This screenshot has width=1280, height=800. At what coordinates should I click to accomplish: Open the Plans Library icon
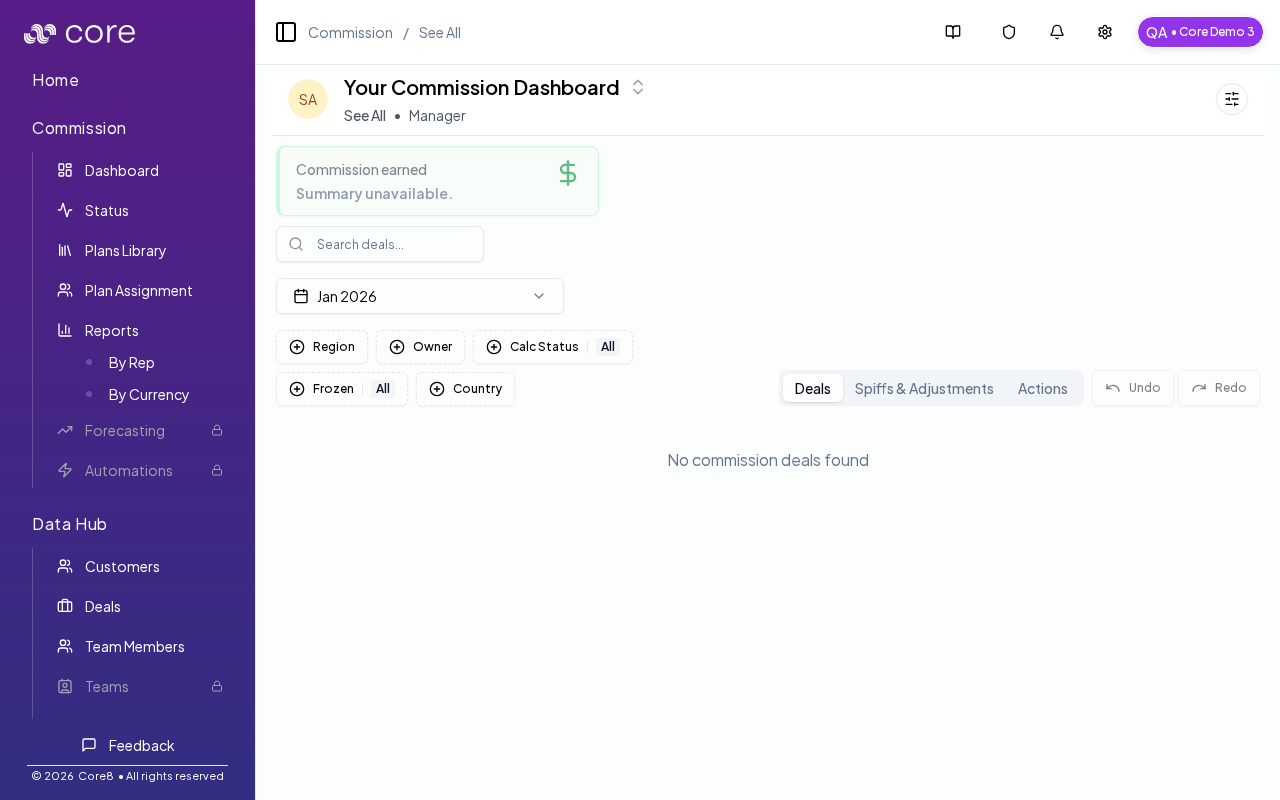(x=64, y=250)
